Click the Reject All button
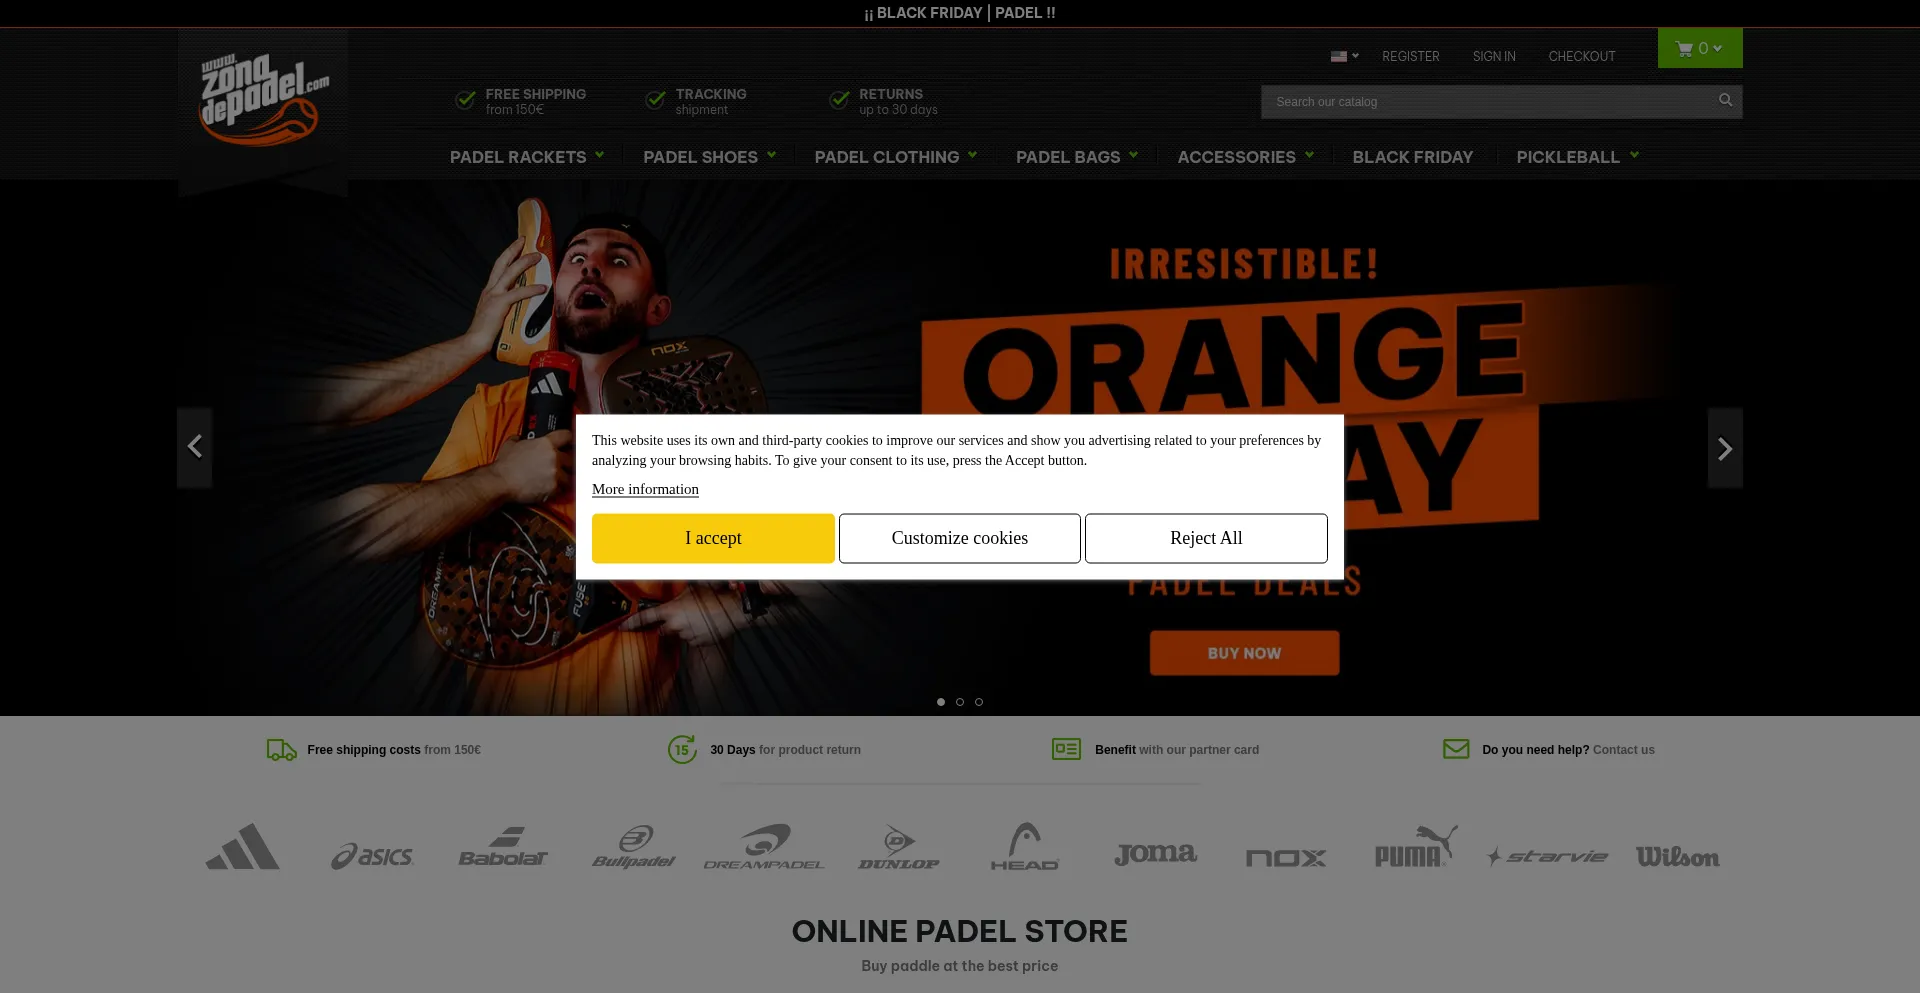 [1206, 538]
